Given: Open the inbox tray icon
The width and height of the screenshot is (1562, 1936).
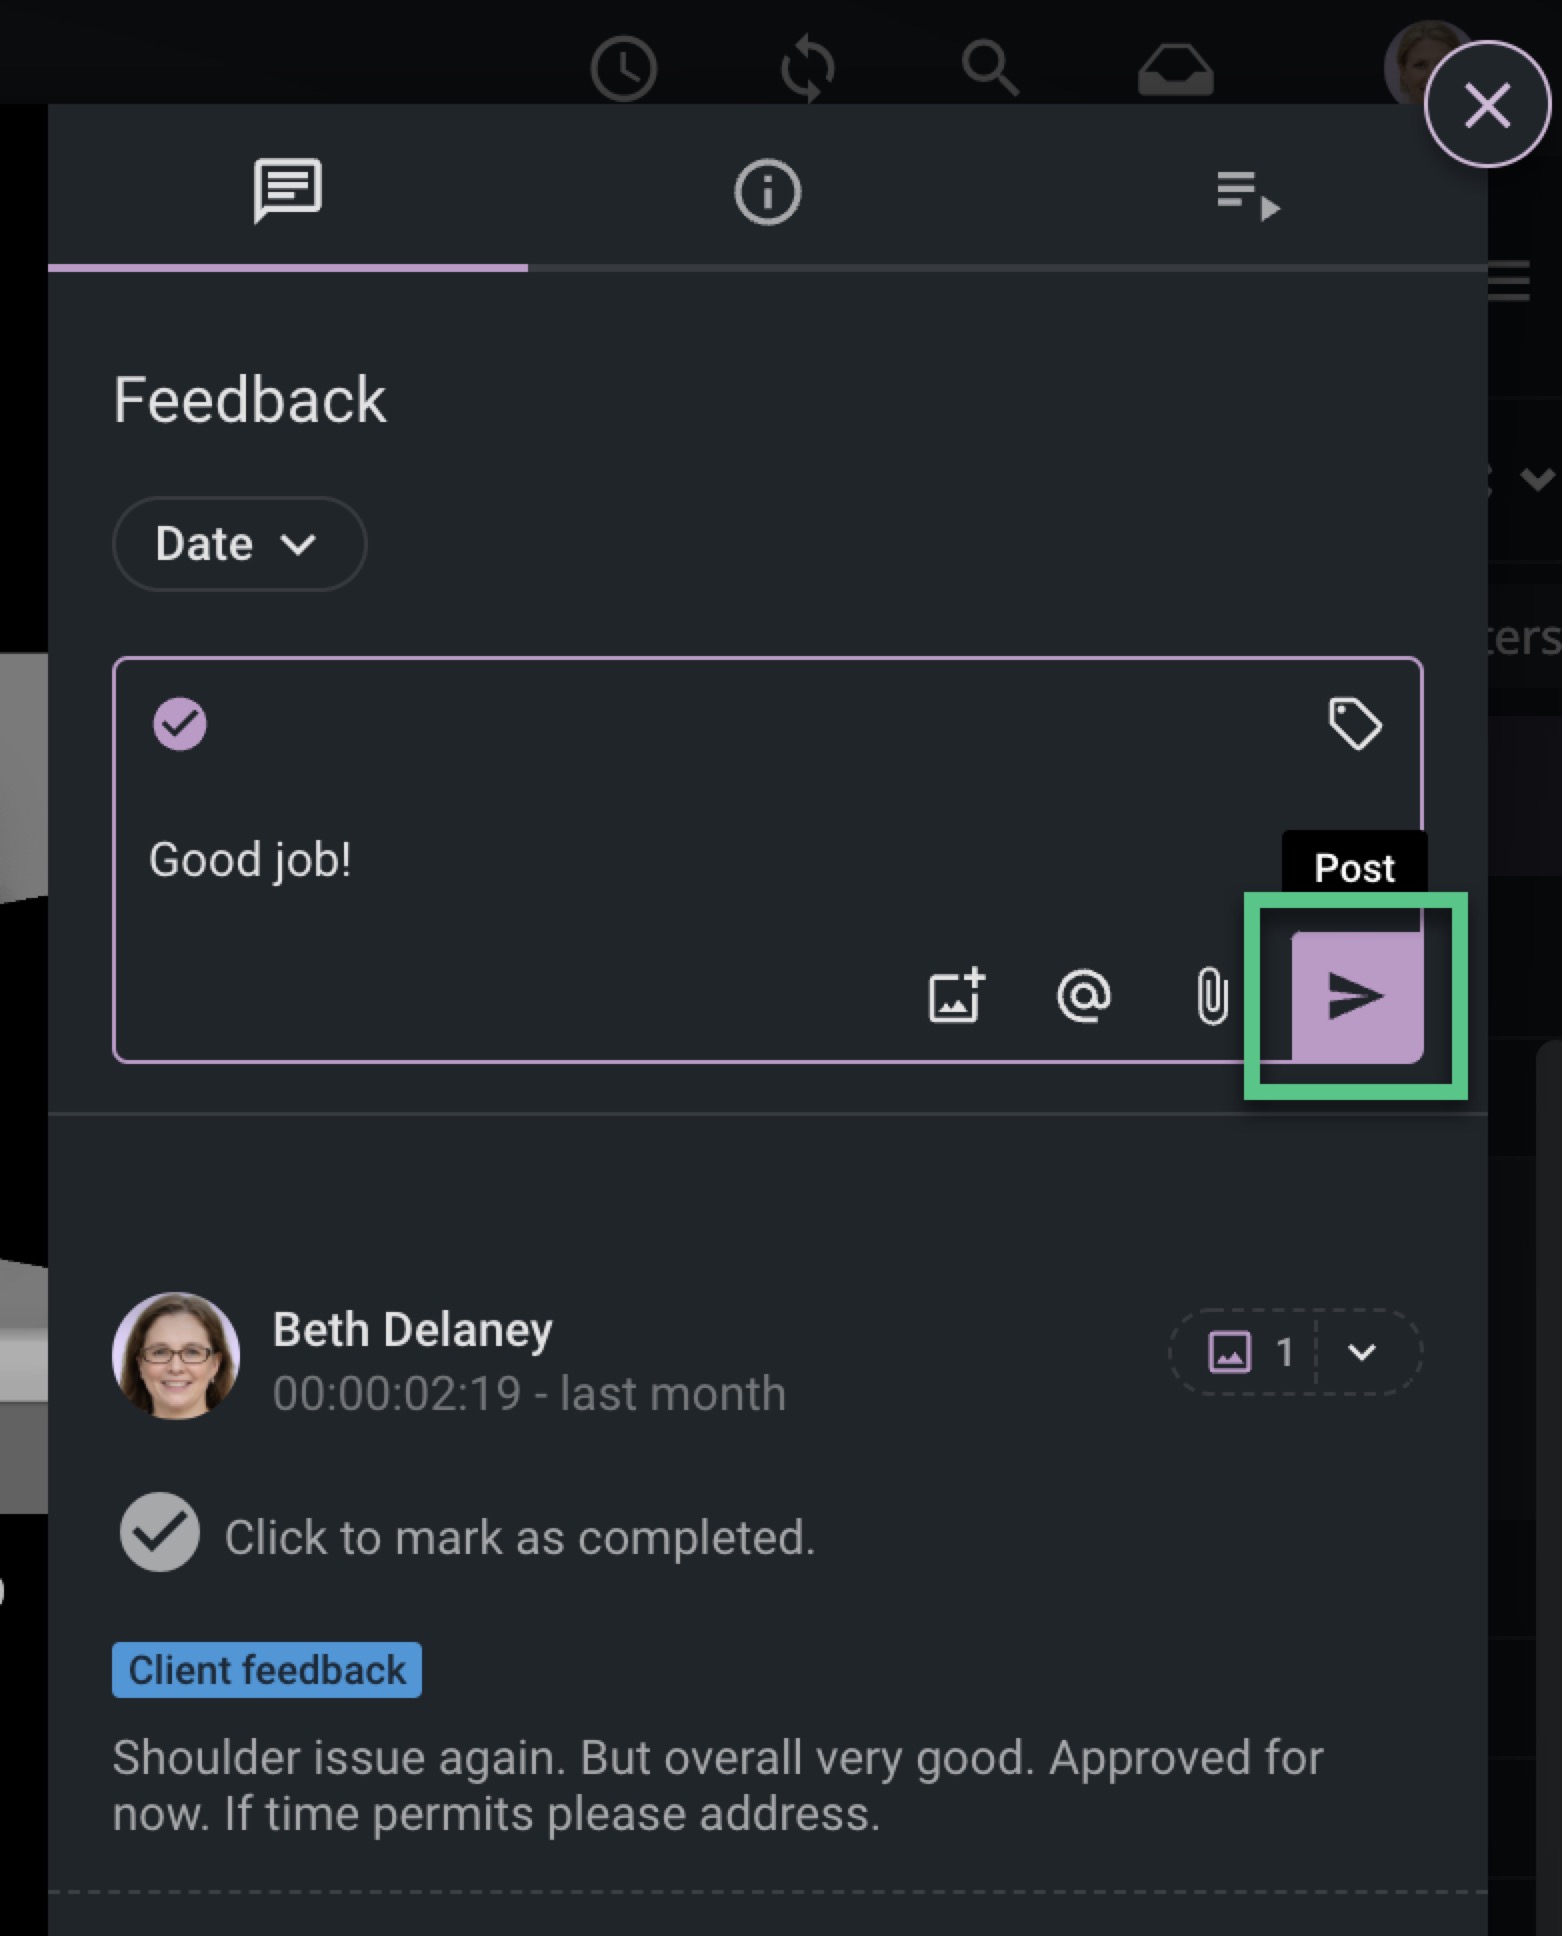Looking at the screenshot, I should point(1175,69).
